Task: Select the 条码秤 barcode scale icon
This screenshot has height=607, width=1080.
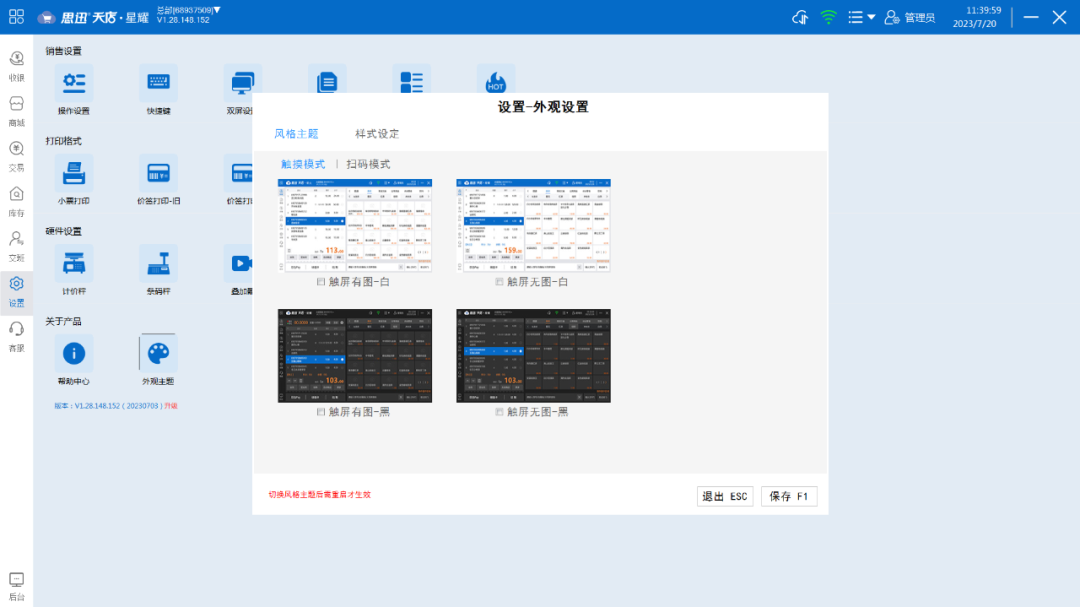Action: pyautogui.click(x=158, y=265)
